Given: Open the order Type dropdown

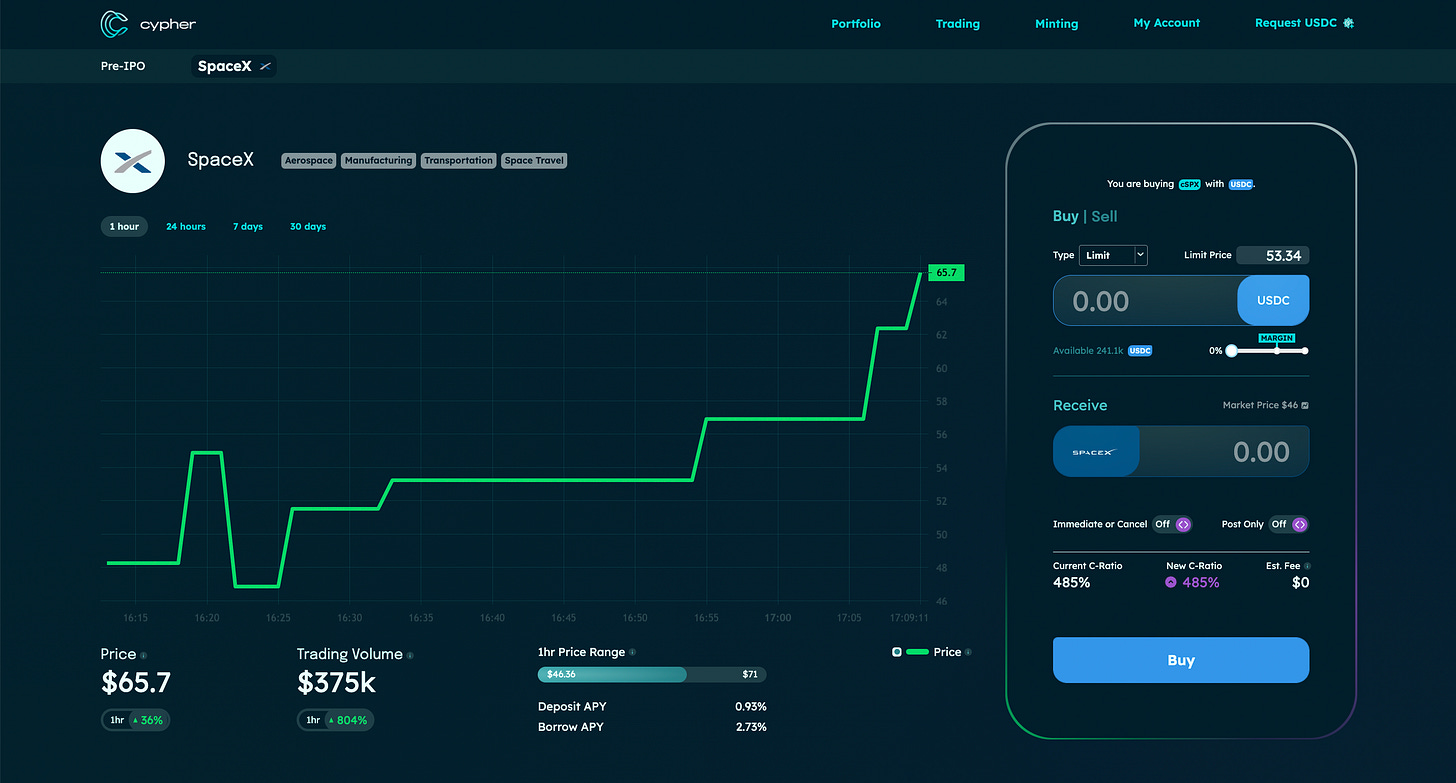Looking at the screenshot, I should tap(1114, 255).
